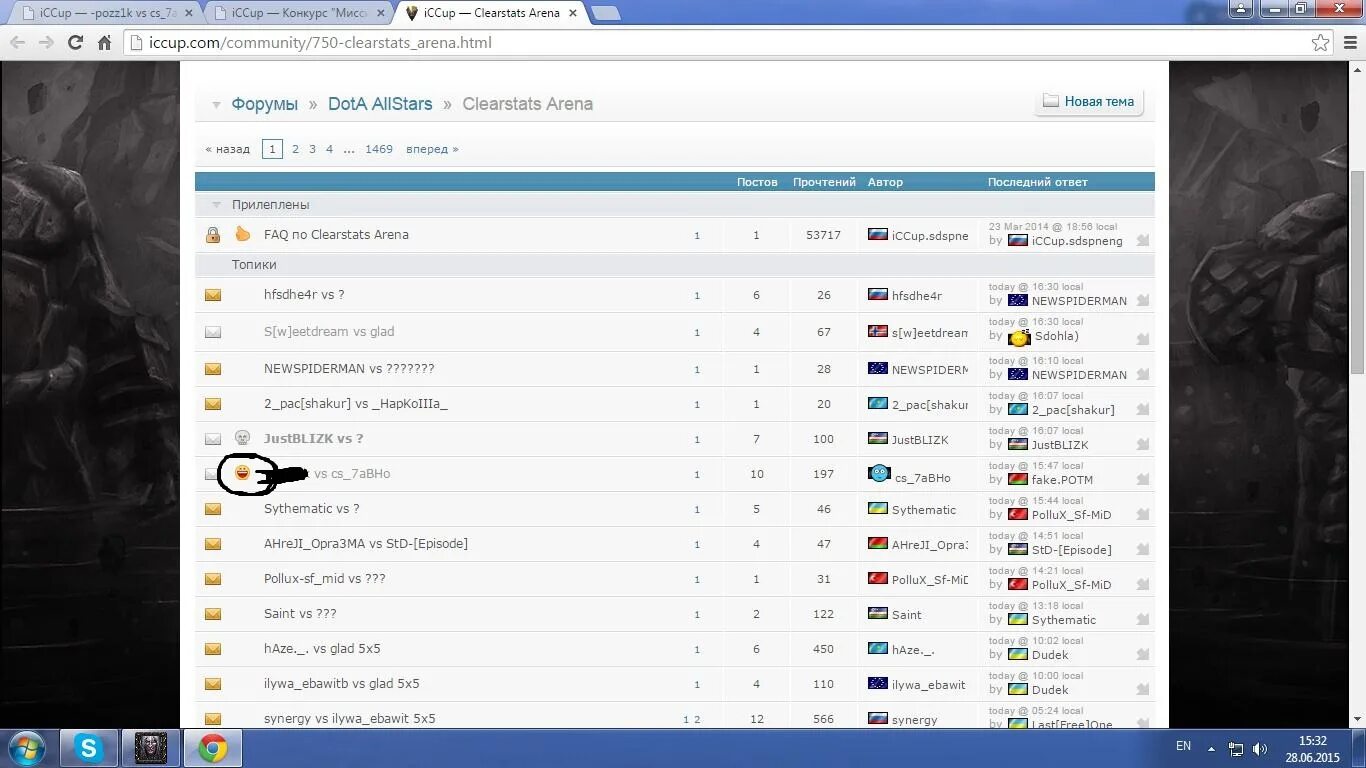The height and width of the screenshot is (768, 1366).
Task: Click envelope icon for Saint vs ???
Action: [x=213, y=614]
